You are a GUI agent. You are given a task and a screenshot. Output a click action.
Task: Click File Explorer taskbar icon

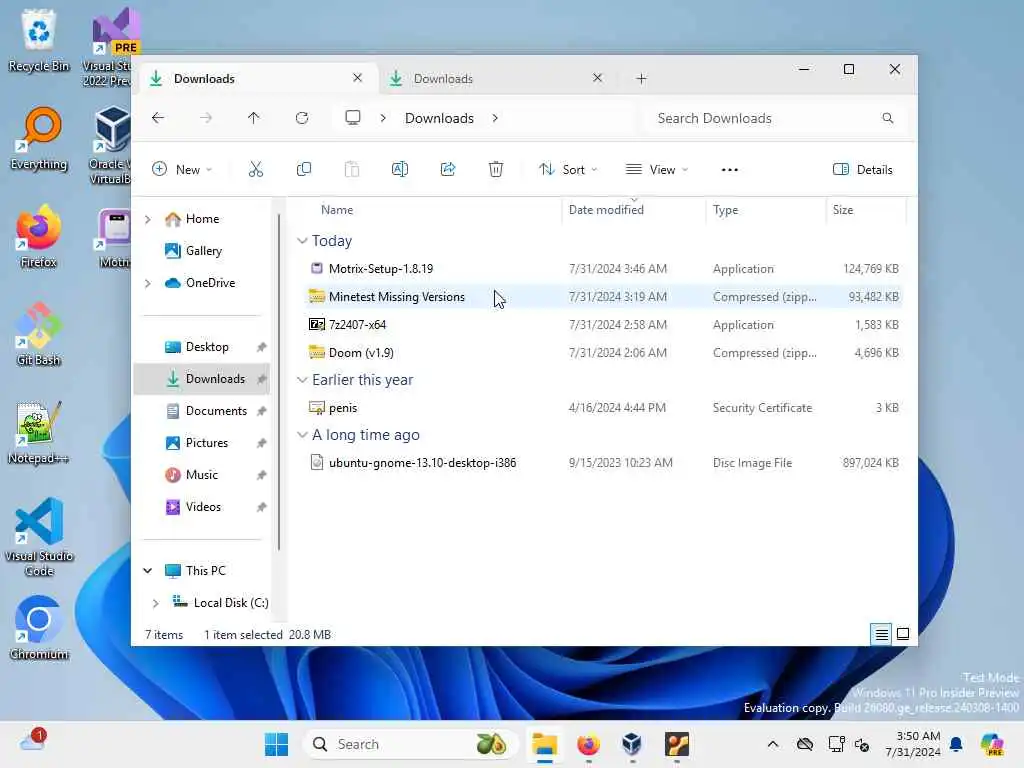pos(544,744)
